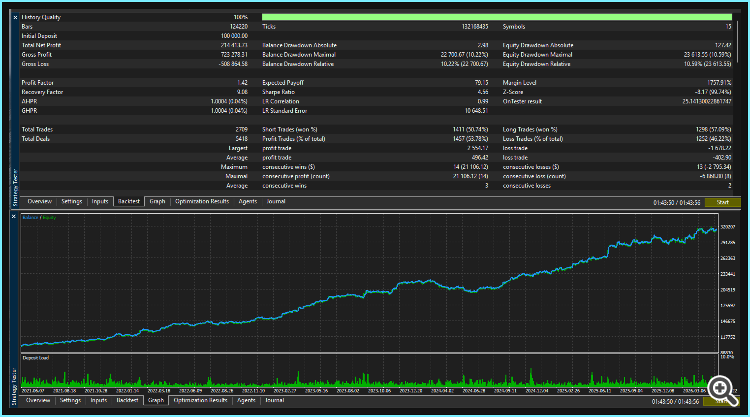This screenshot has width=750, height=417.
Task: Open Graph tab in the report panel
Action: click(157, 201)
